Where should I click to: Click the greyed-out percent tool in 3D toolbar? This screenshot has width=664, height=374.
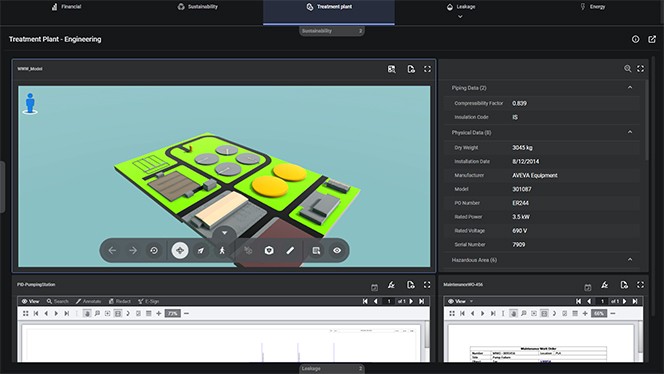tap(248, 251)
